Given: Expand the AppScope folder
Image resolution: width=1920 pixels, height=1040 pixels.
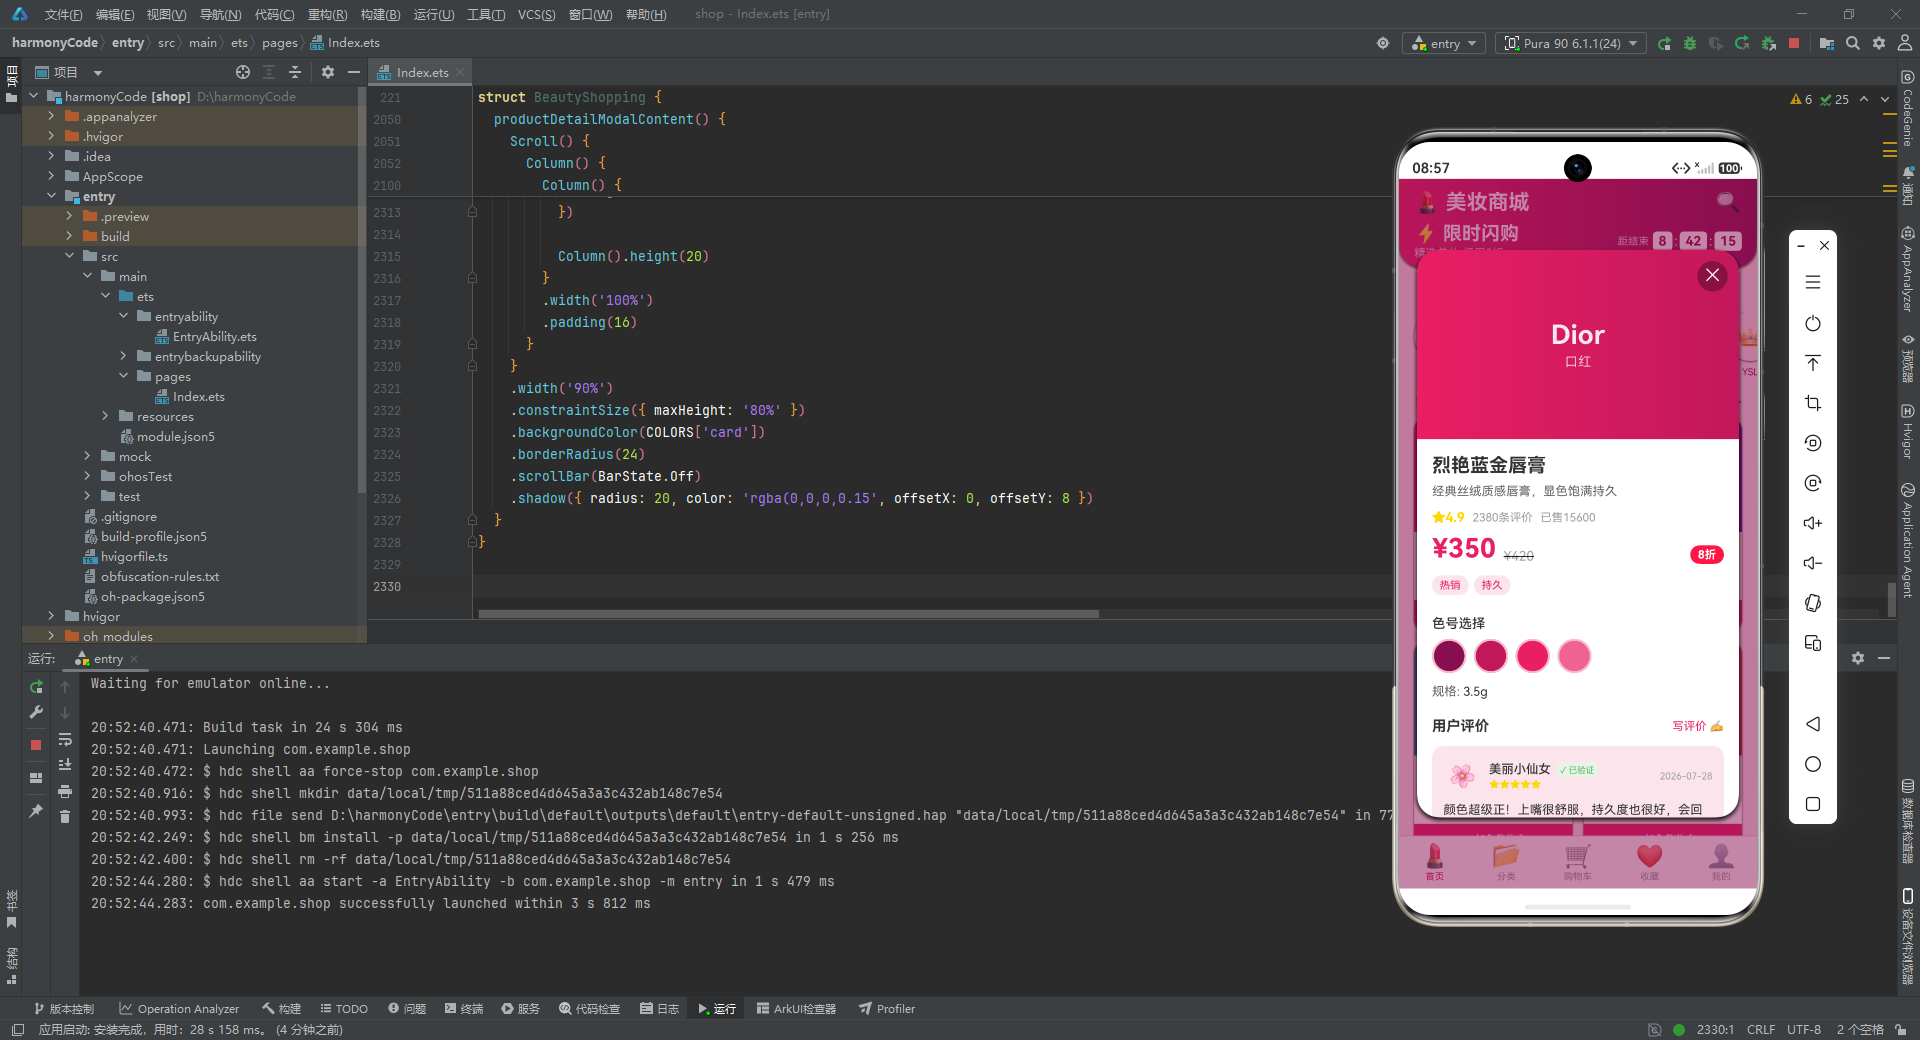Looking at the screenshot, I should tap(51, 176).
